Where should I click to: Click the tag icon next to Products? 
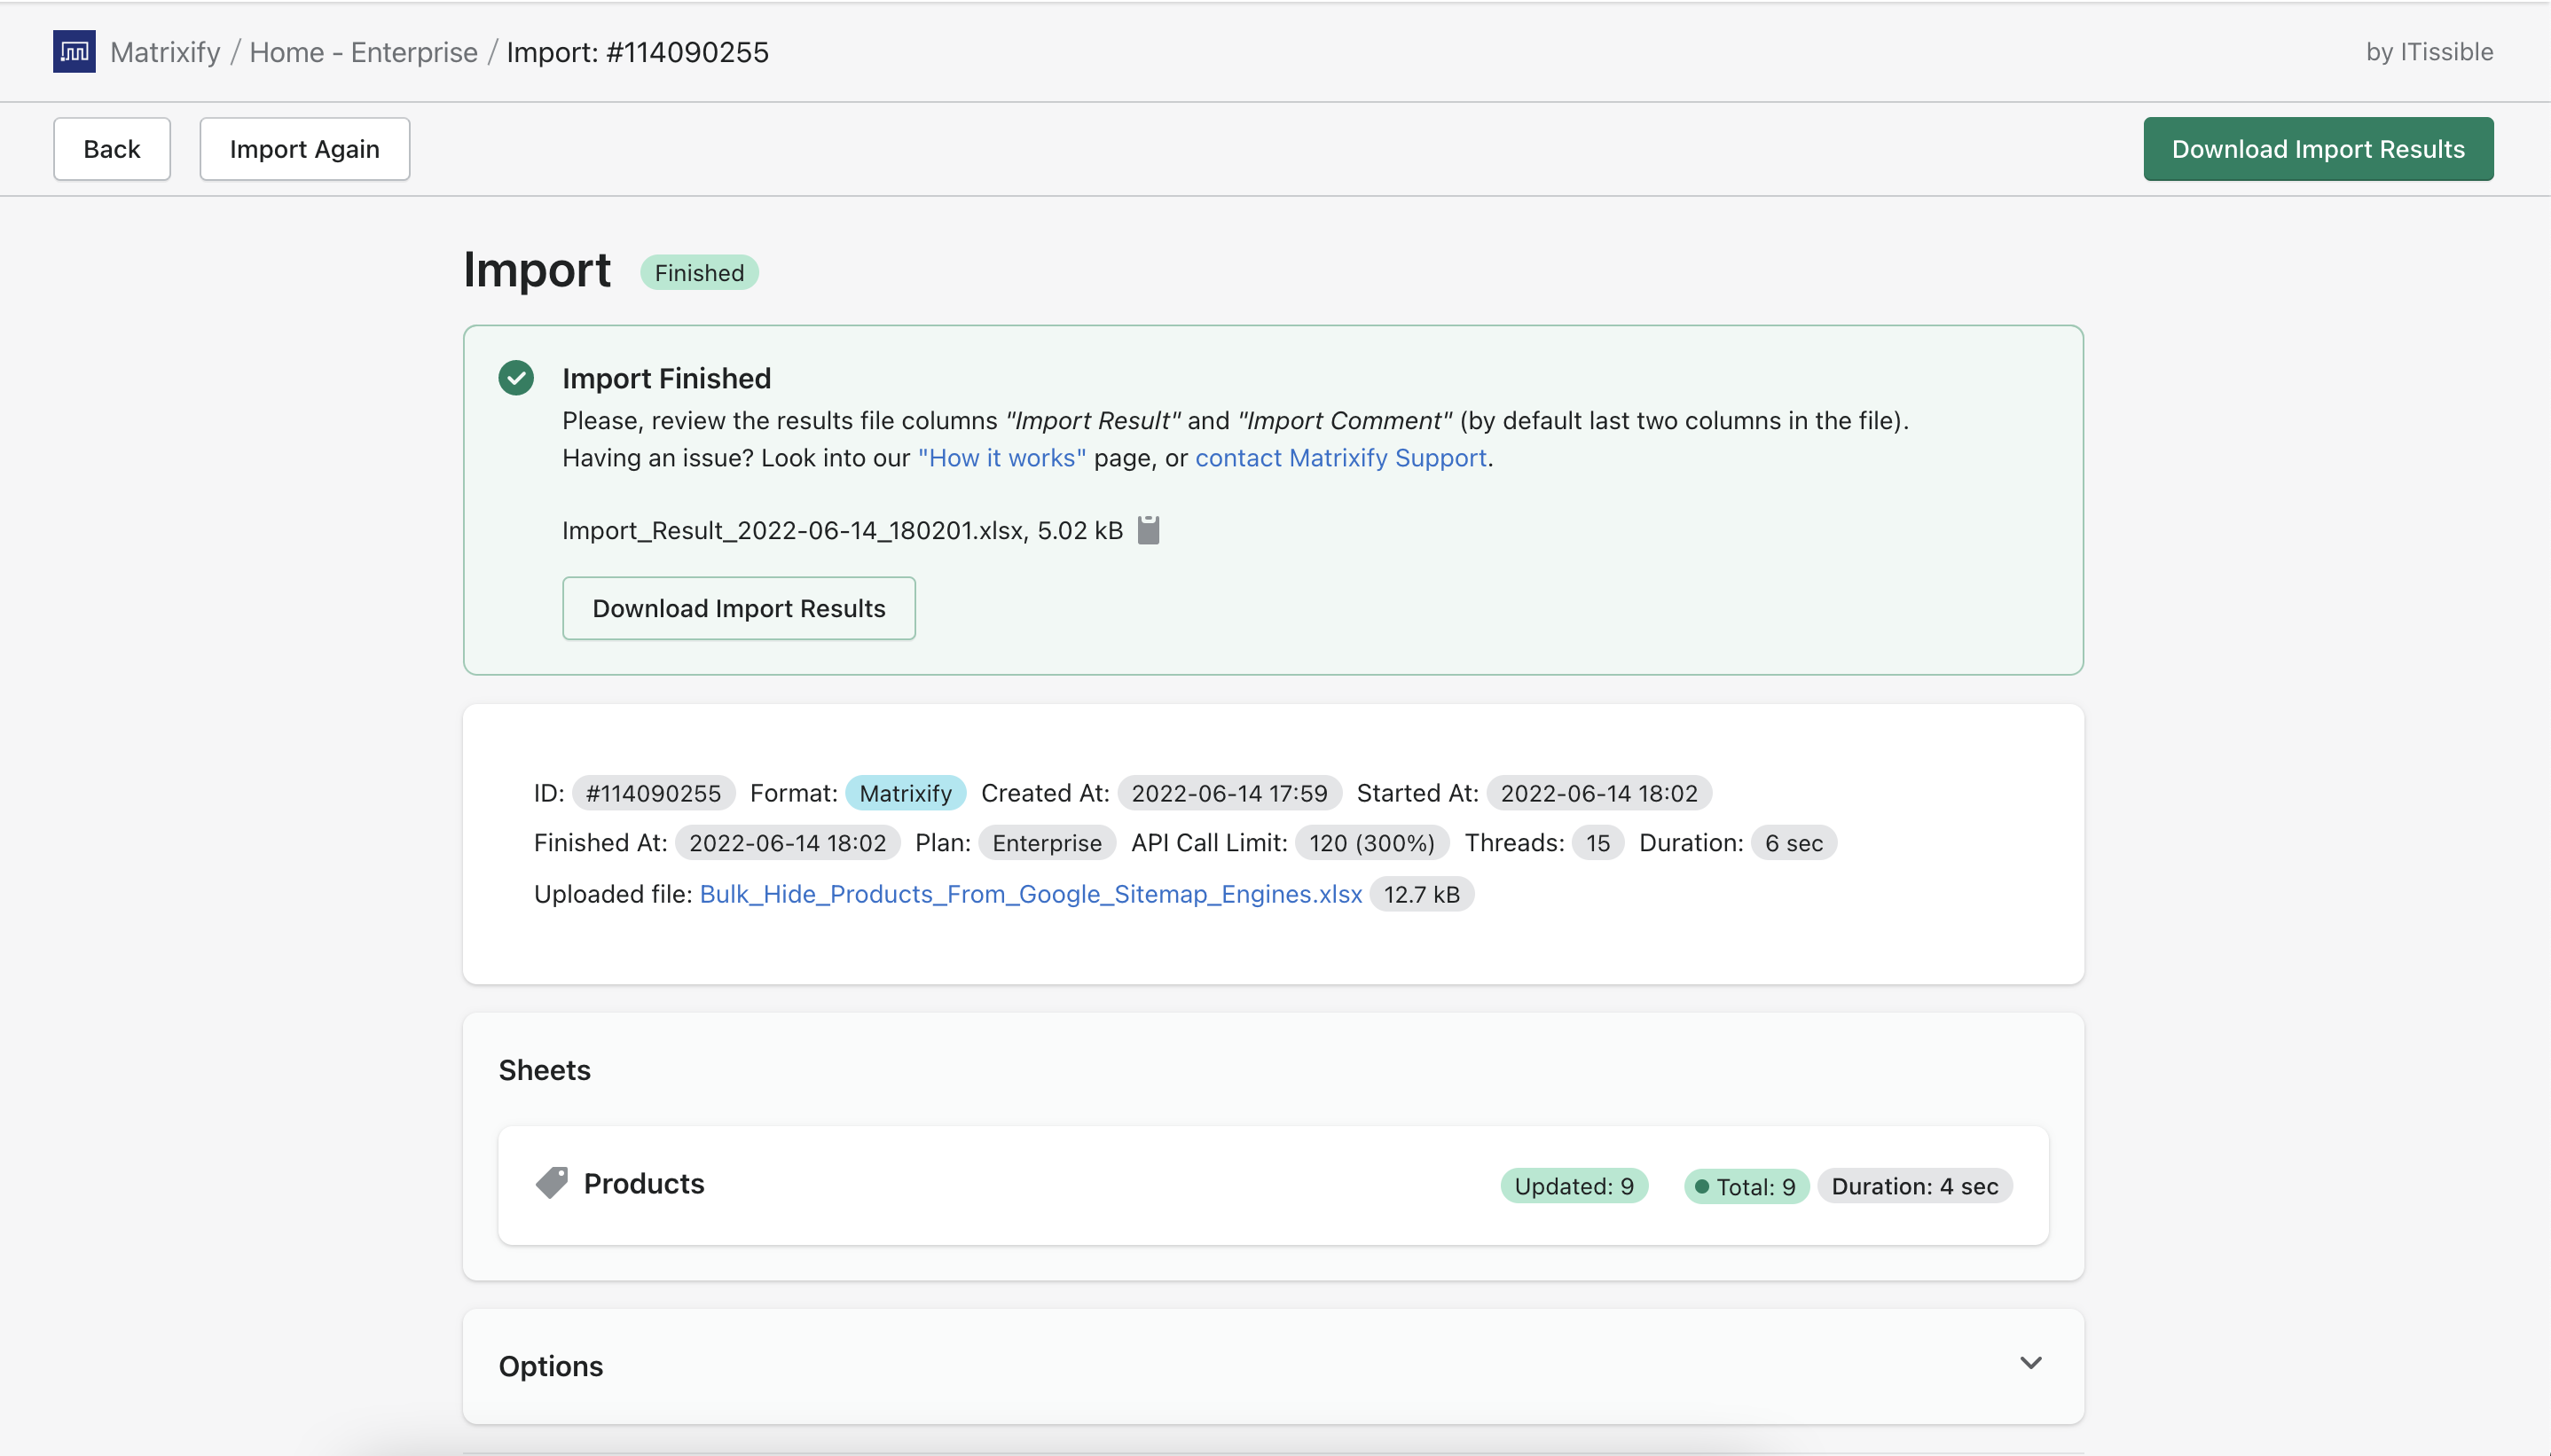pyautogui.click(x=551, y=1183)
